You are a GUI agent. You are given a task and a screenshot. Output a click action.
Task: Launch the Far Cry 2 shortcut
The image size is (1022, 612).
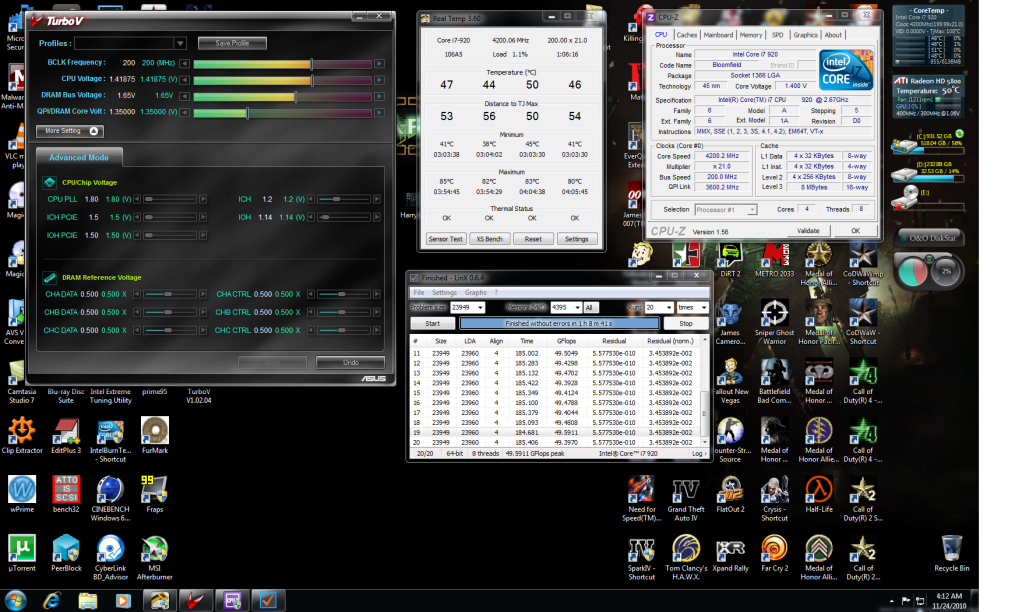point(774,553)
